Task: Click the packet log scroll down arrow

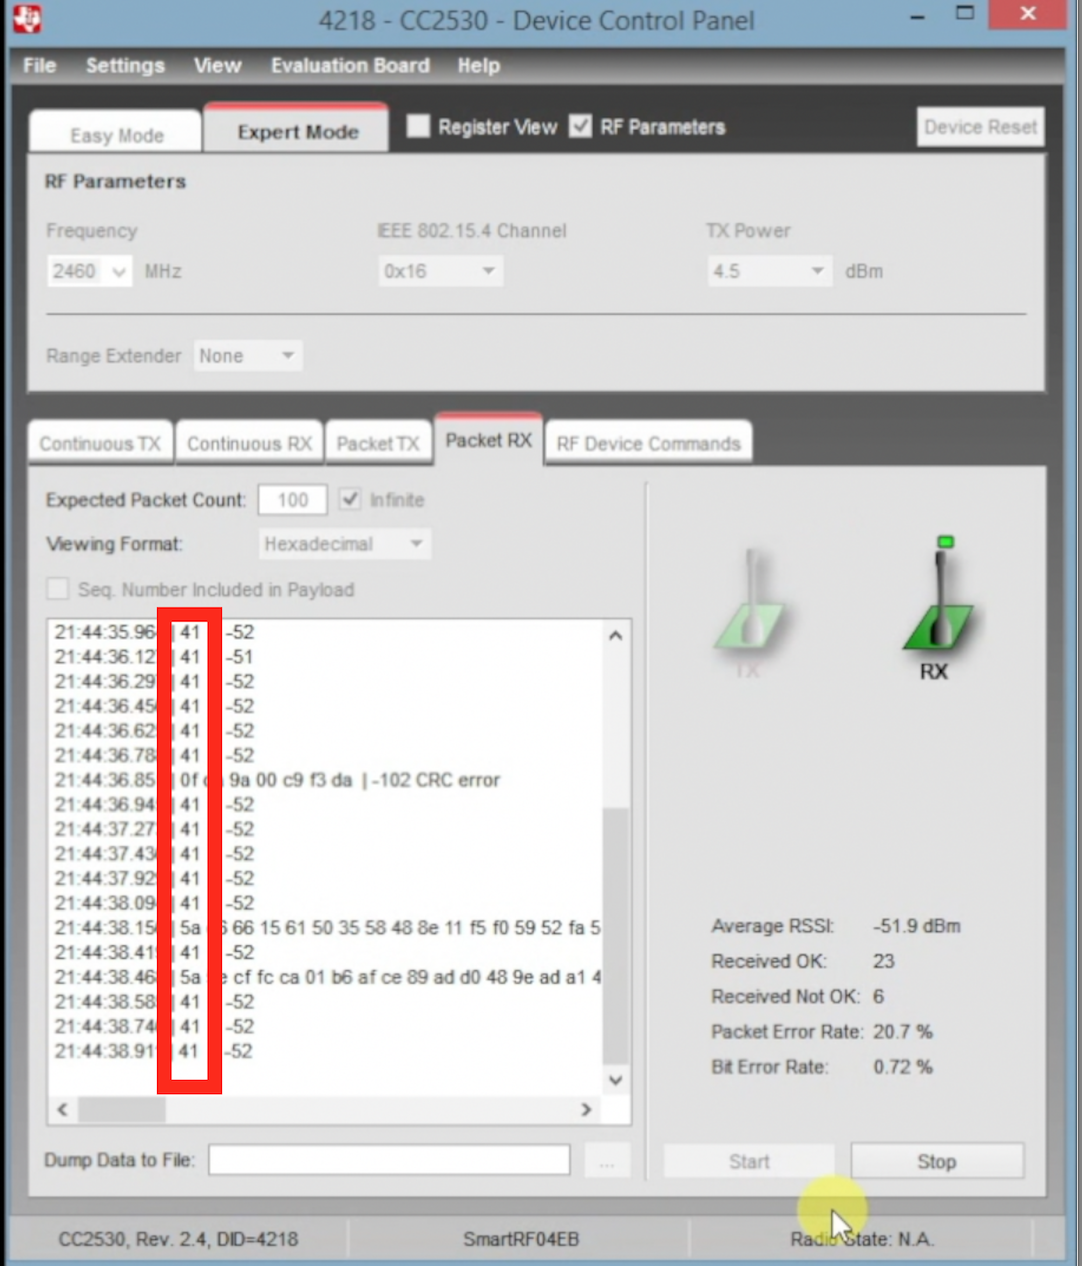Action: click(616, 1080)
